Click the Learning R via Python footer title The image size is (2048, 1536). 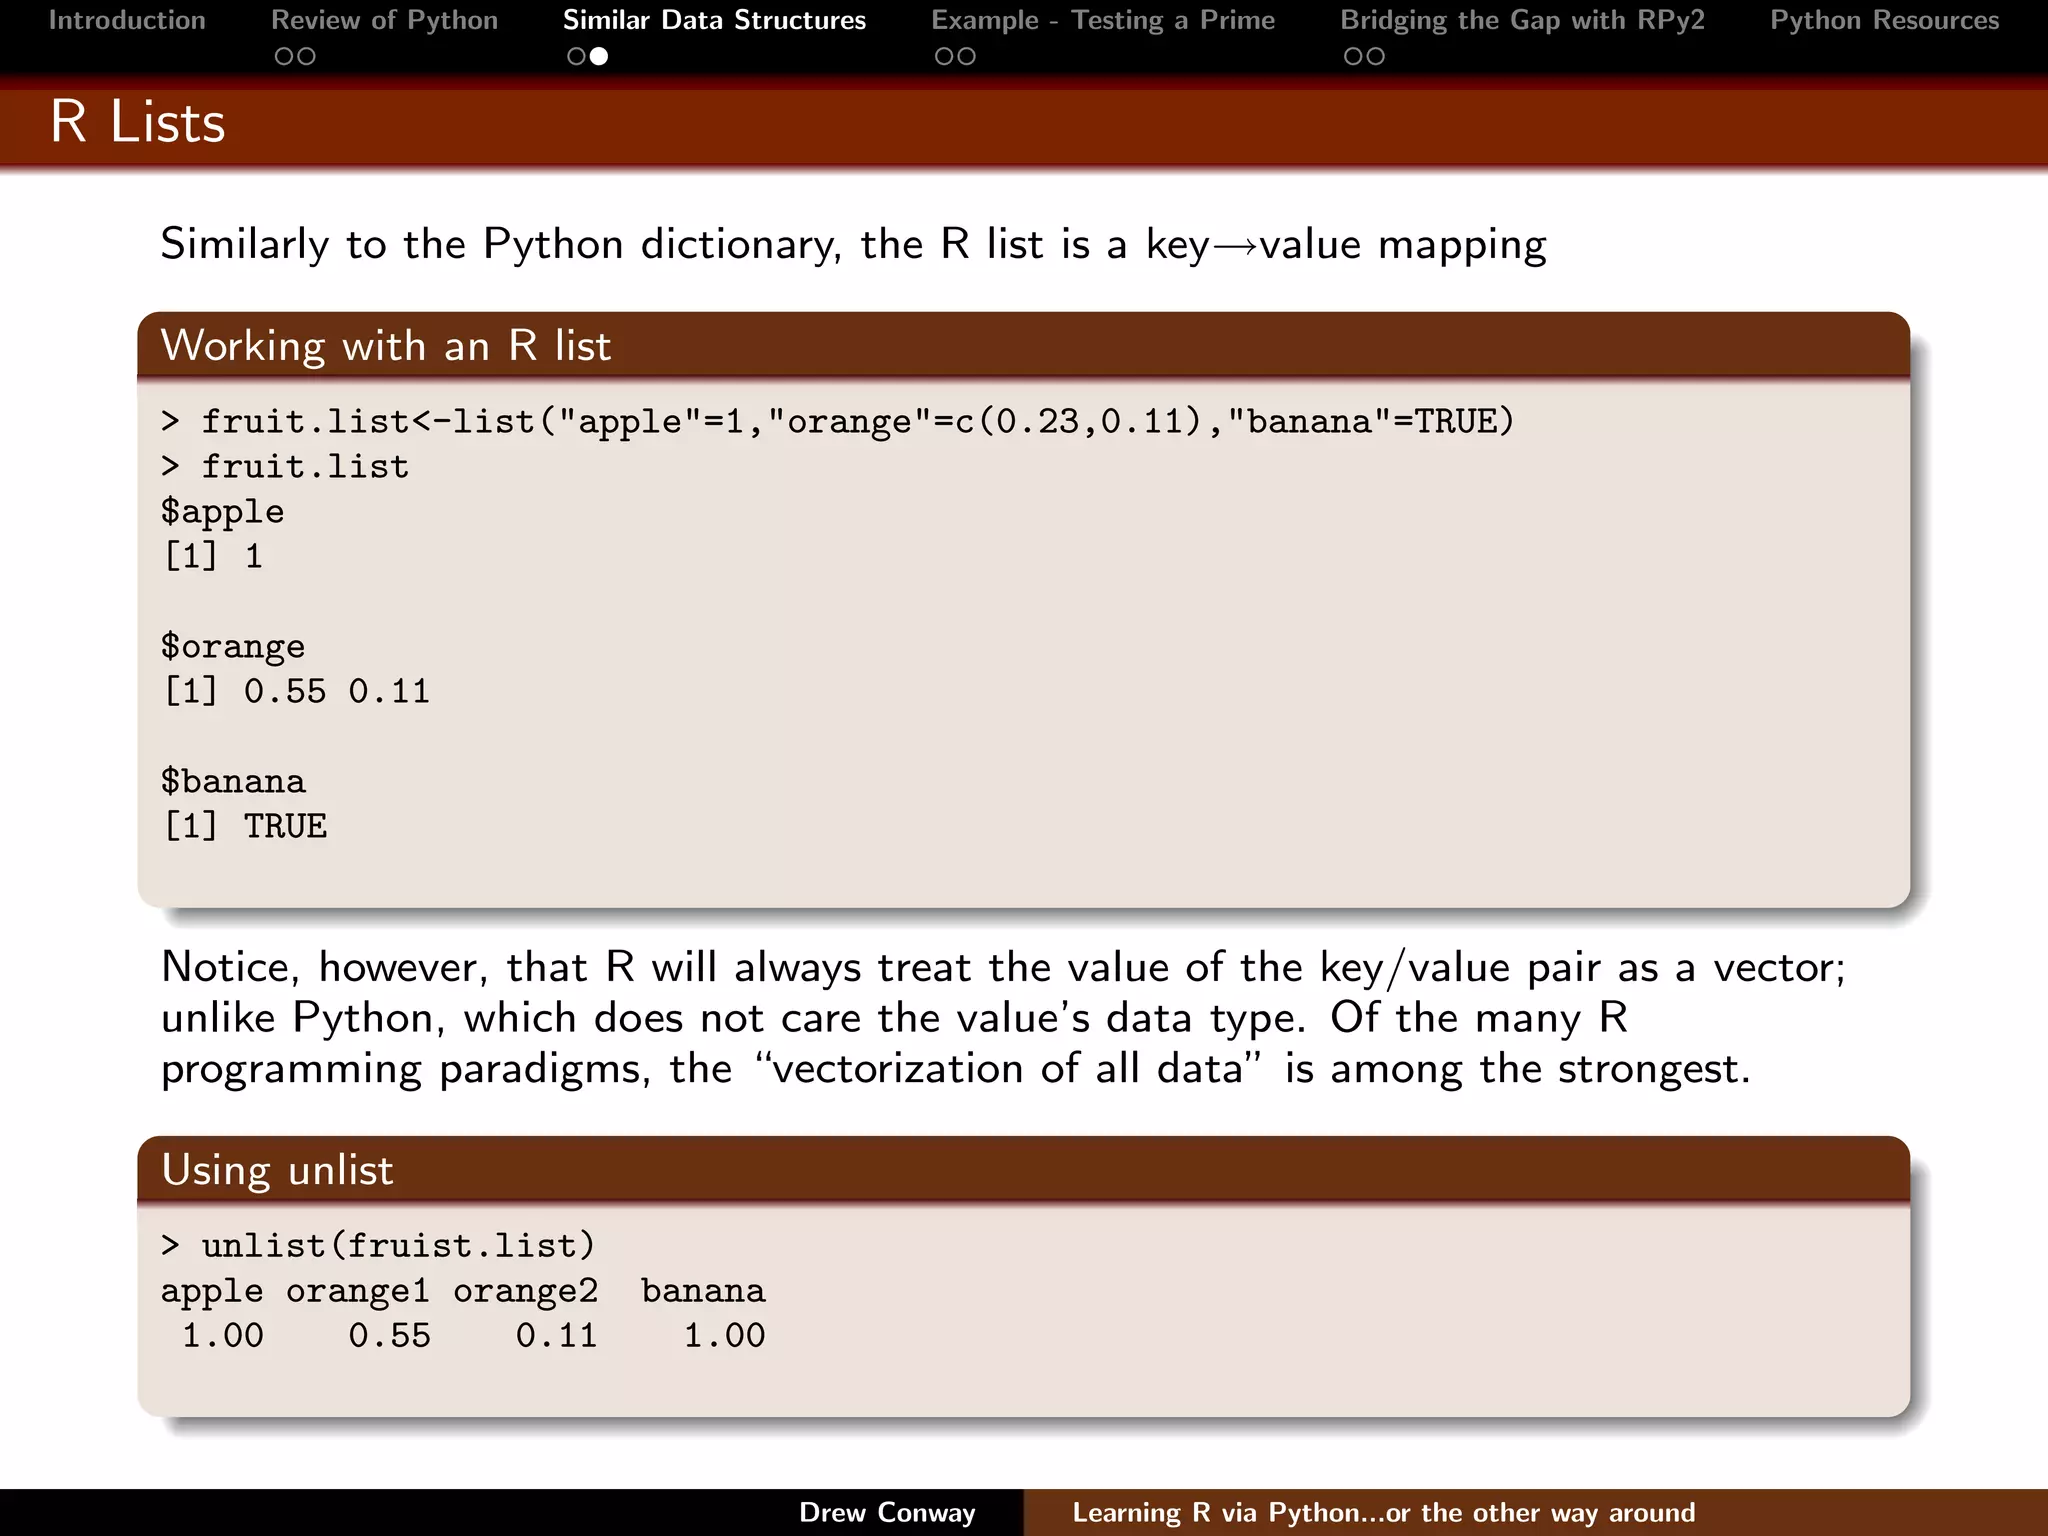point(1383,1512)
